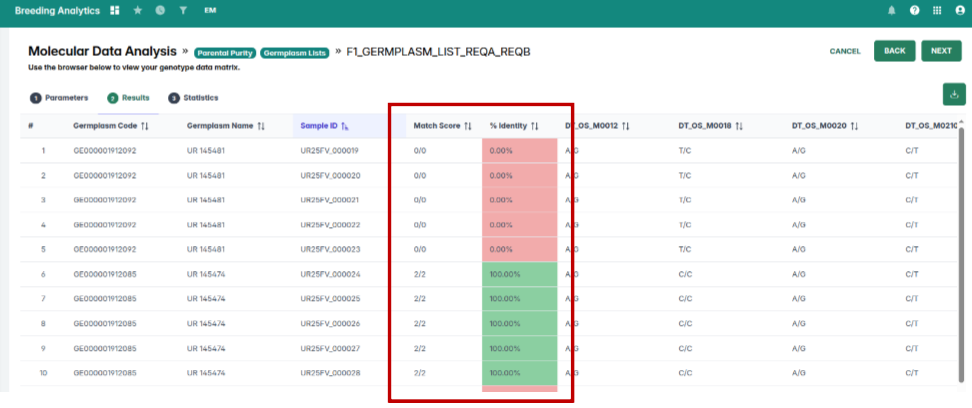Click the favorites star icon
Image resolution: width=972 pixels, height=408 pixels.
(138, 10)
